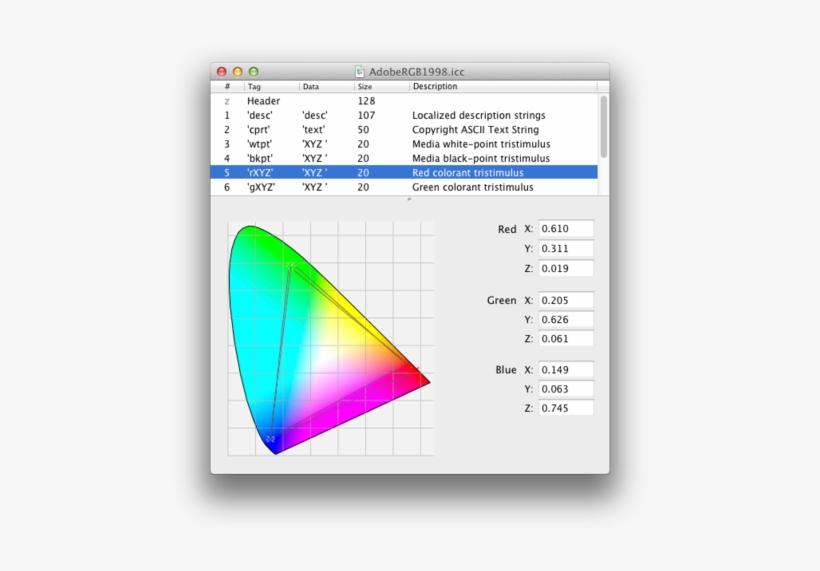820x571 pixels.
Task: Sort by the Tag column header
Action: coord(271,86)
